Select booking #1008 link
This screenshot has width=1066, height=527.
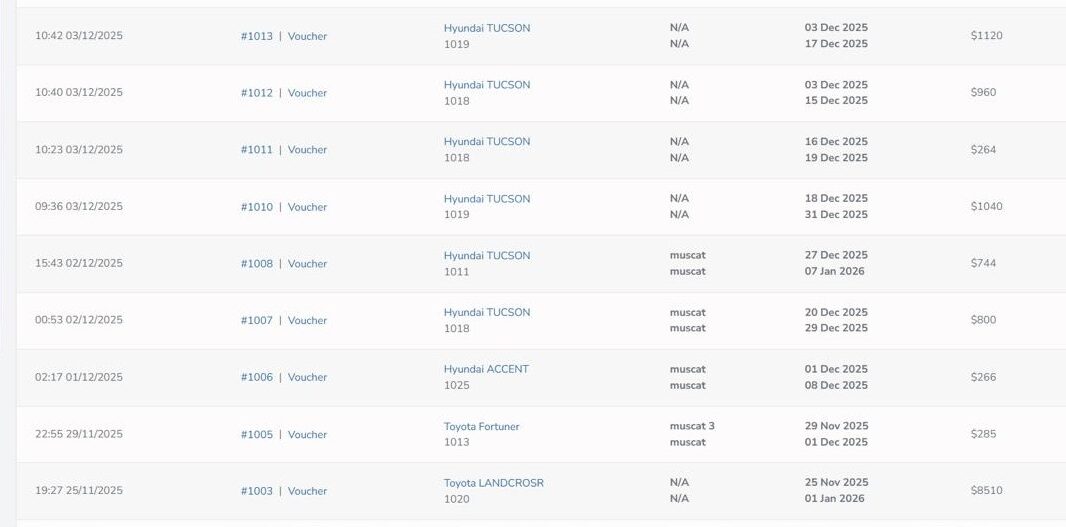point(256,264)
